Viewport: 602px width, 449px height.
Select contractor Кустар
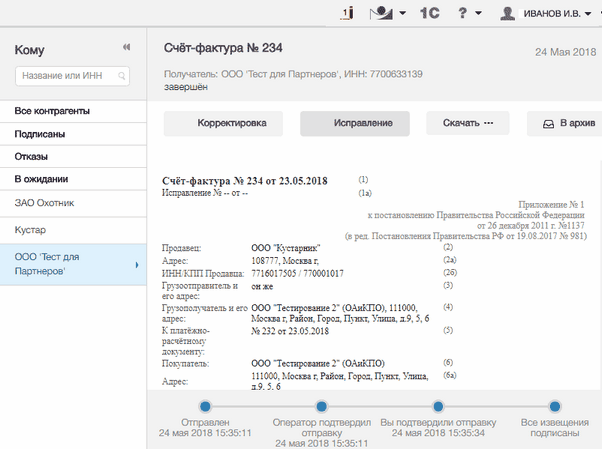[x=30, y=230]
